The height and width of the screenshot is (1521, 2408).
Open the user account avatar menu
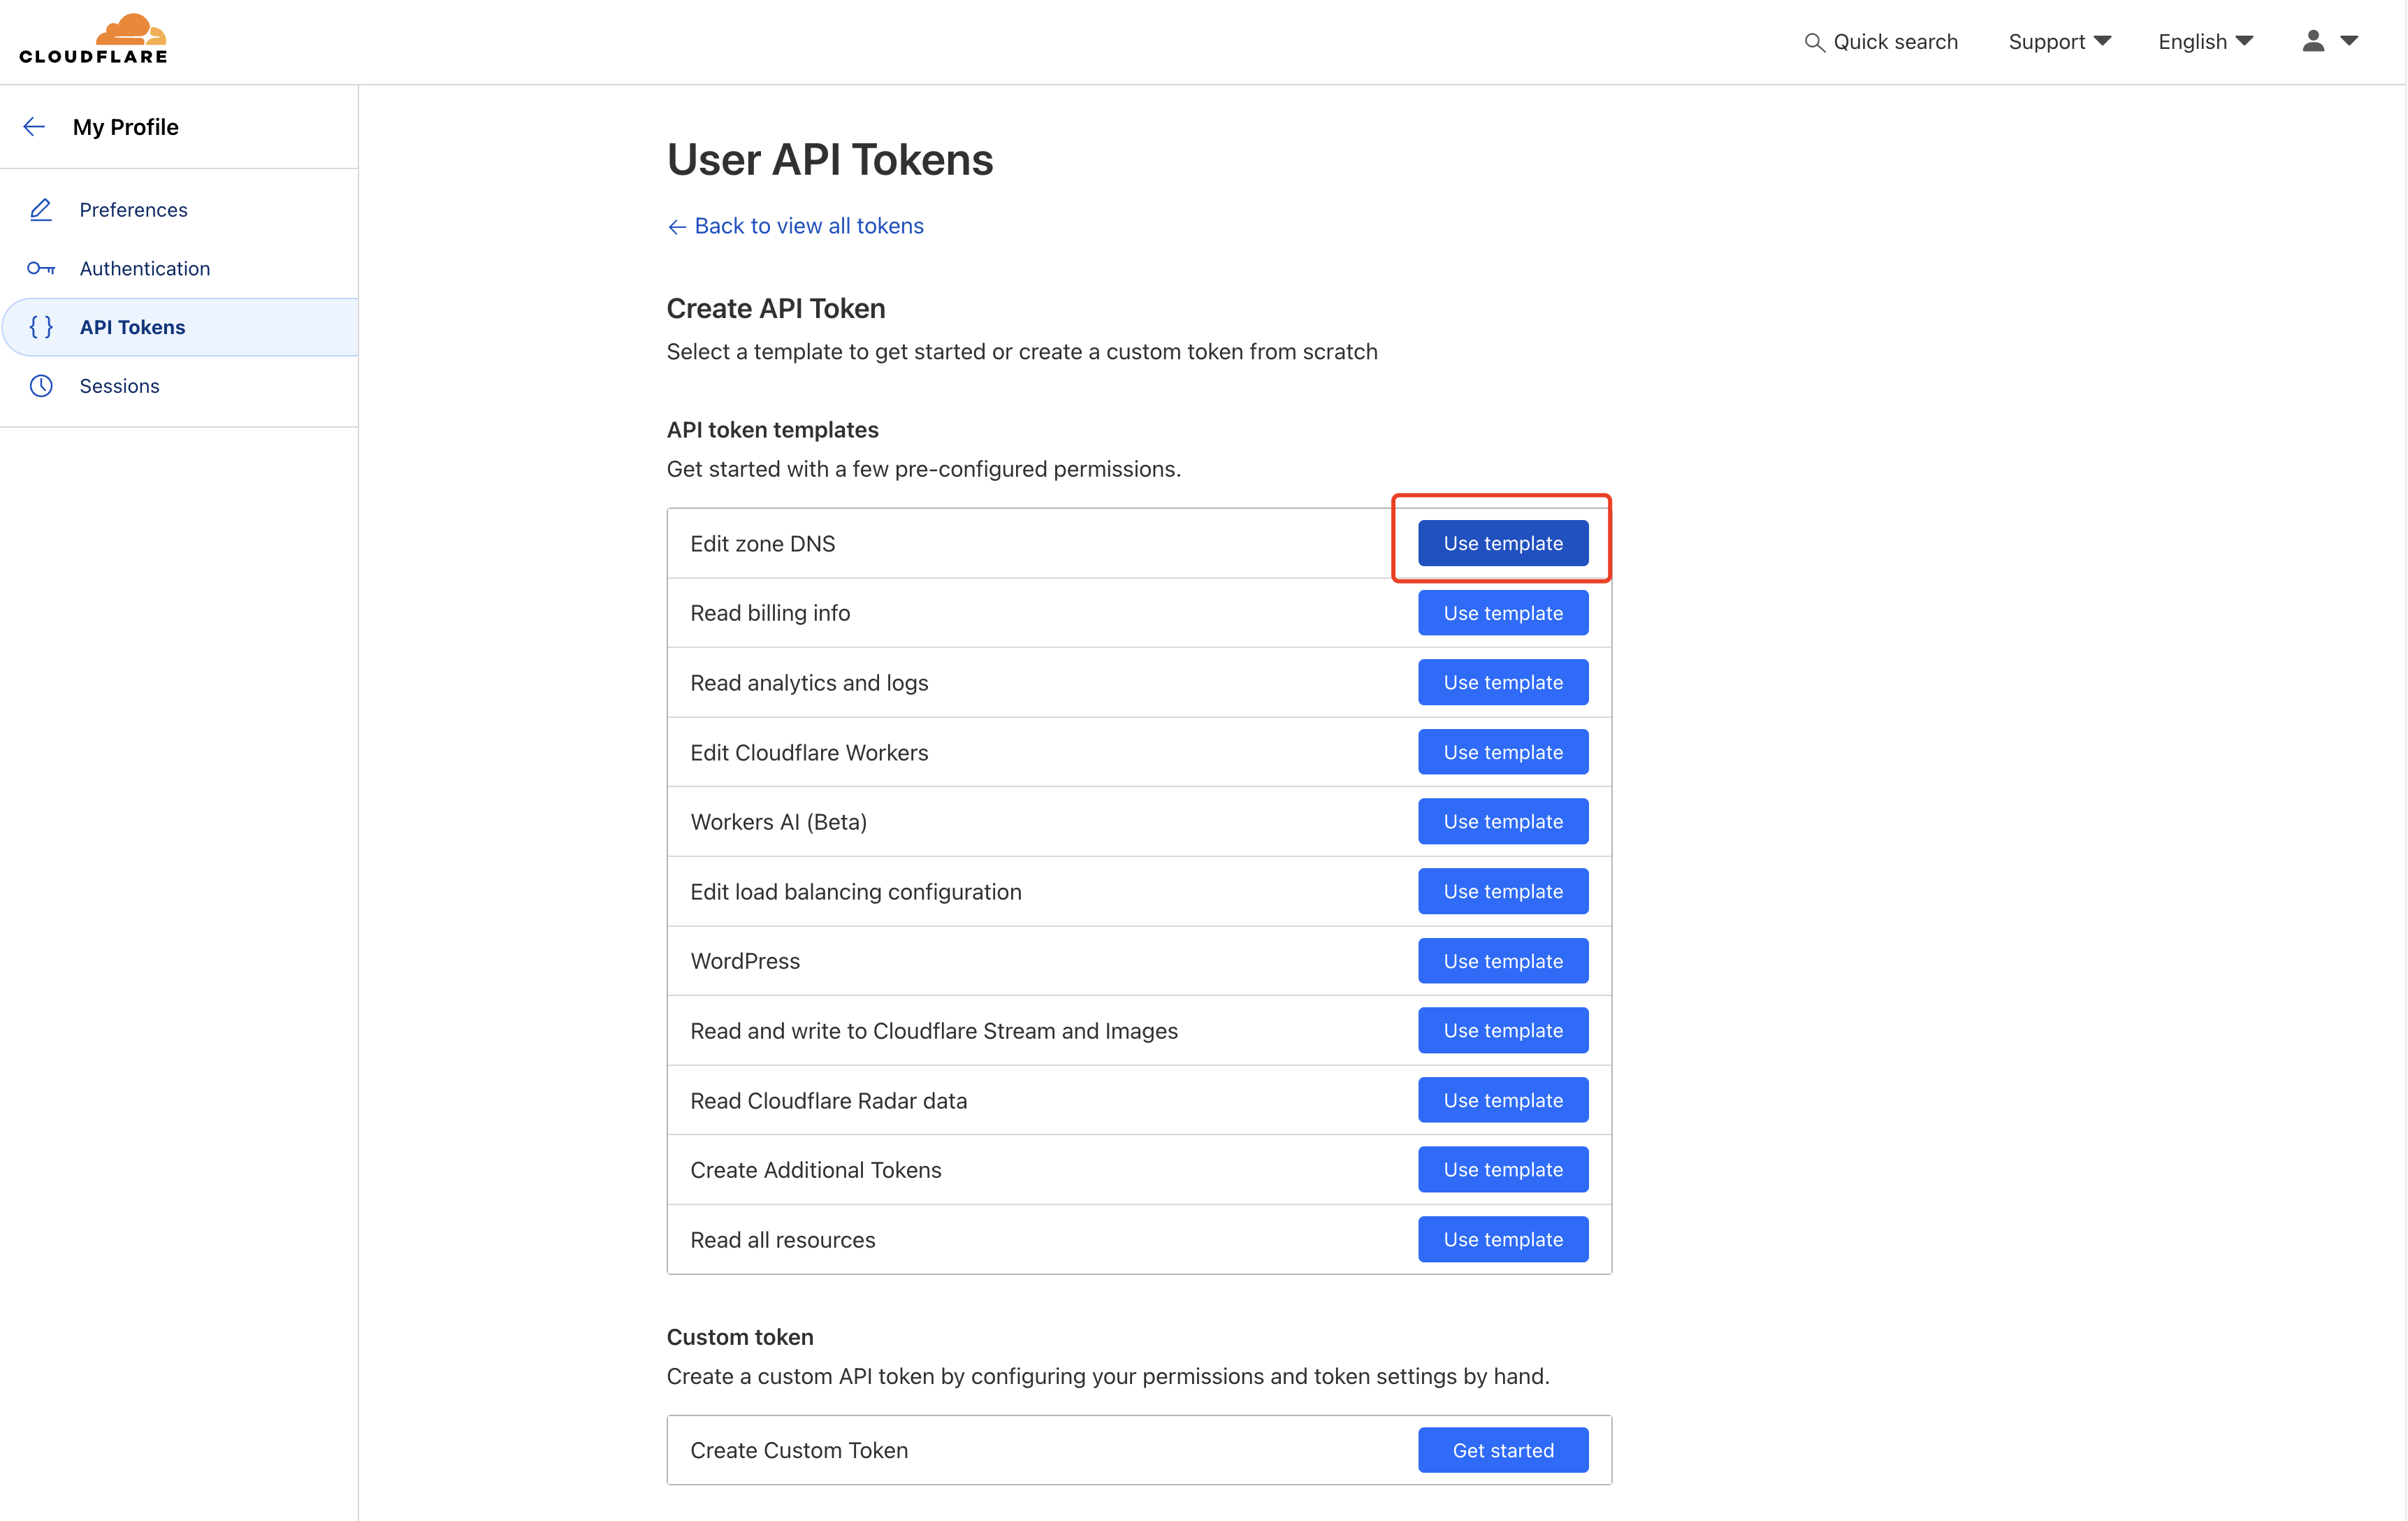coord(2313,41)
